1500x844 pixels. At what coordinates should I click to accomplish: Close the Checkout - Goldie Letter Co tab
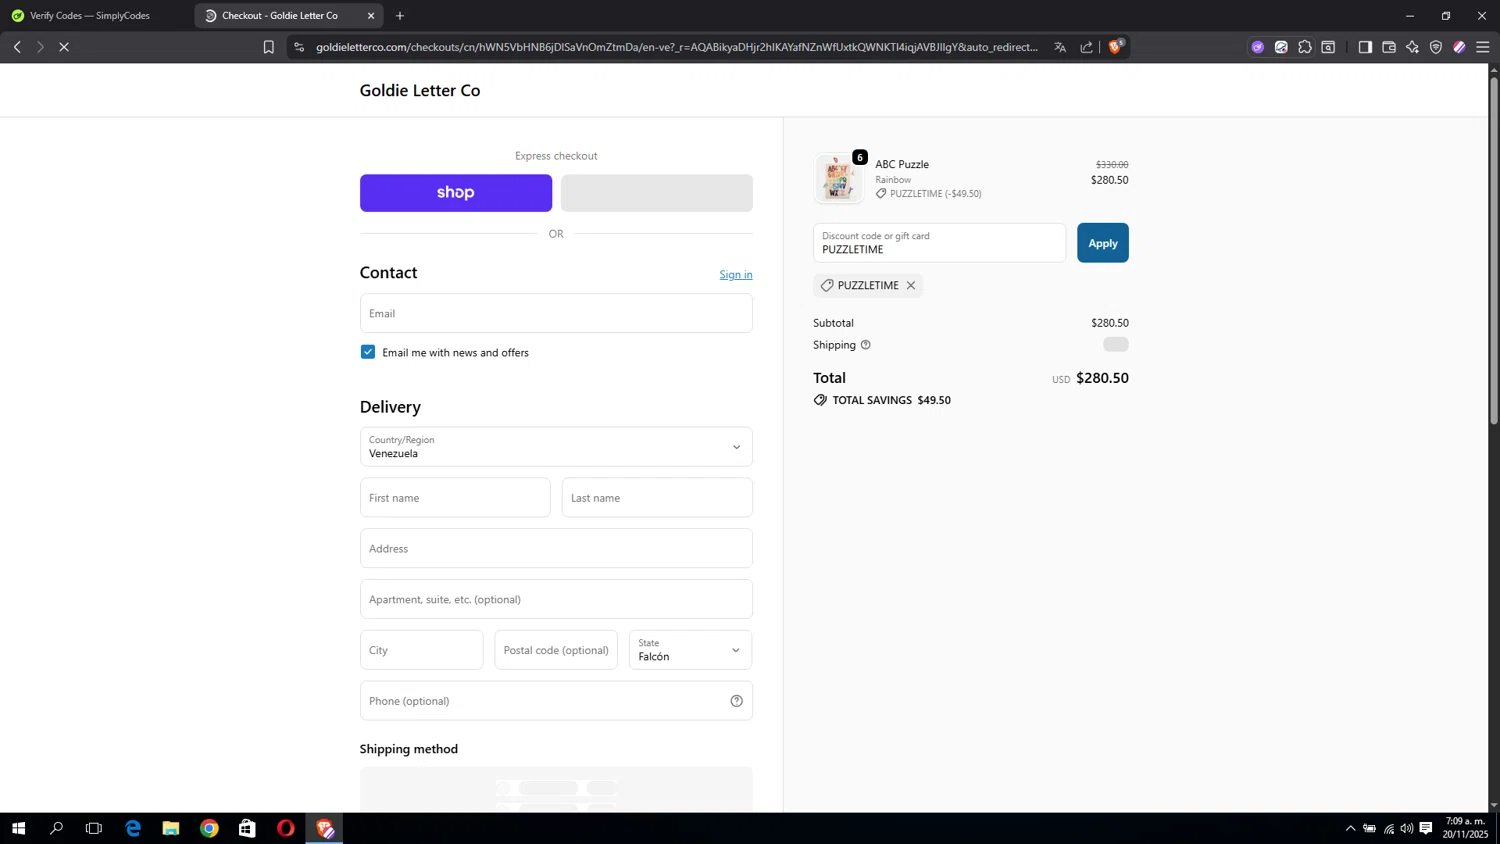[371, 16]
